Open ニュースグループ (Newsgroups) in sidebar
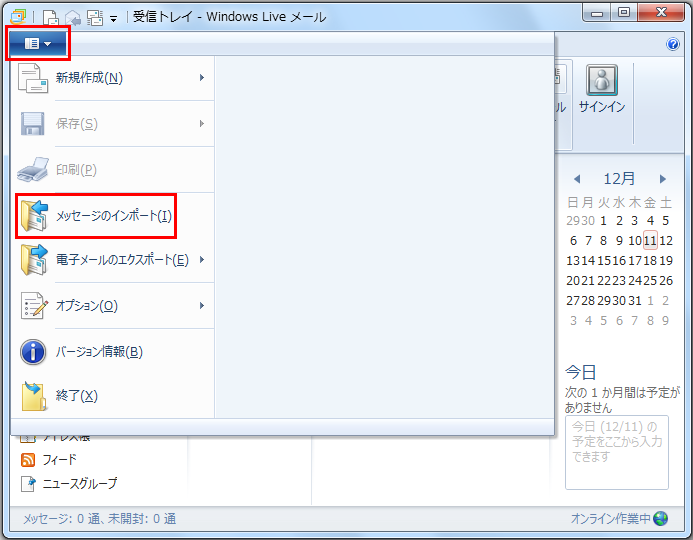 click(79, 483)
